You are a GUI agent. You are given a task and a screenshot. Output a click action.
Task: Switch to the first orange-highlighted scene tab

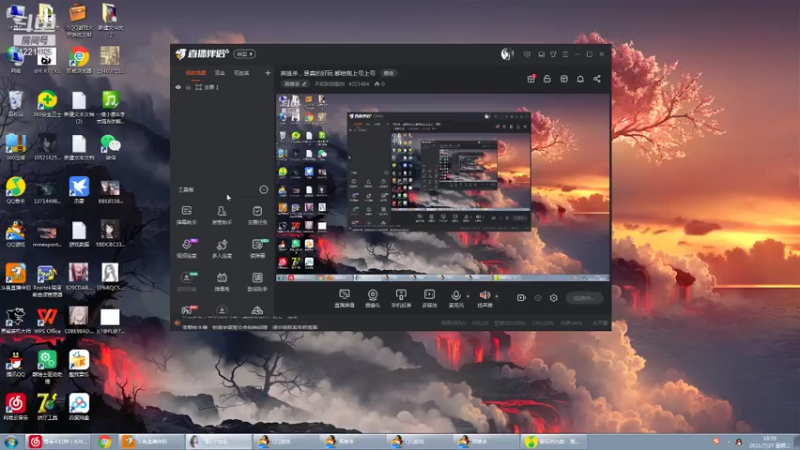tap(196, 73)
